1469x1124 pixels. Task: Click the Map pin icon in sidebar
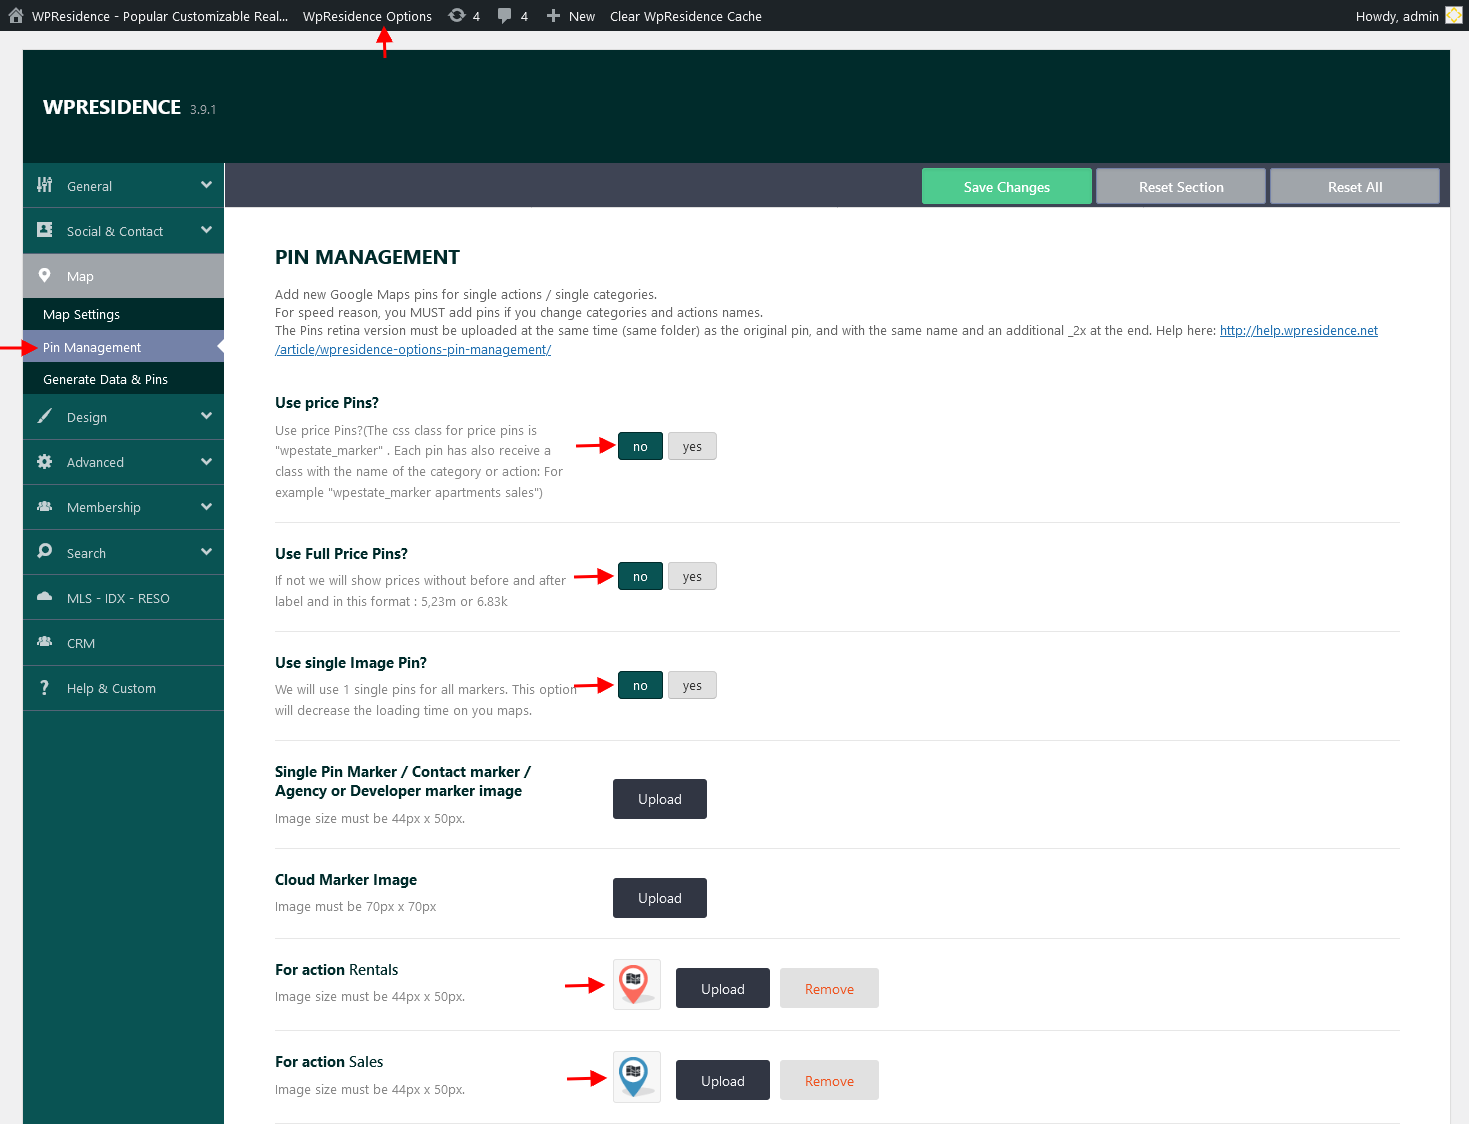point(45,275)
